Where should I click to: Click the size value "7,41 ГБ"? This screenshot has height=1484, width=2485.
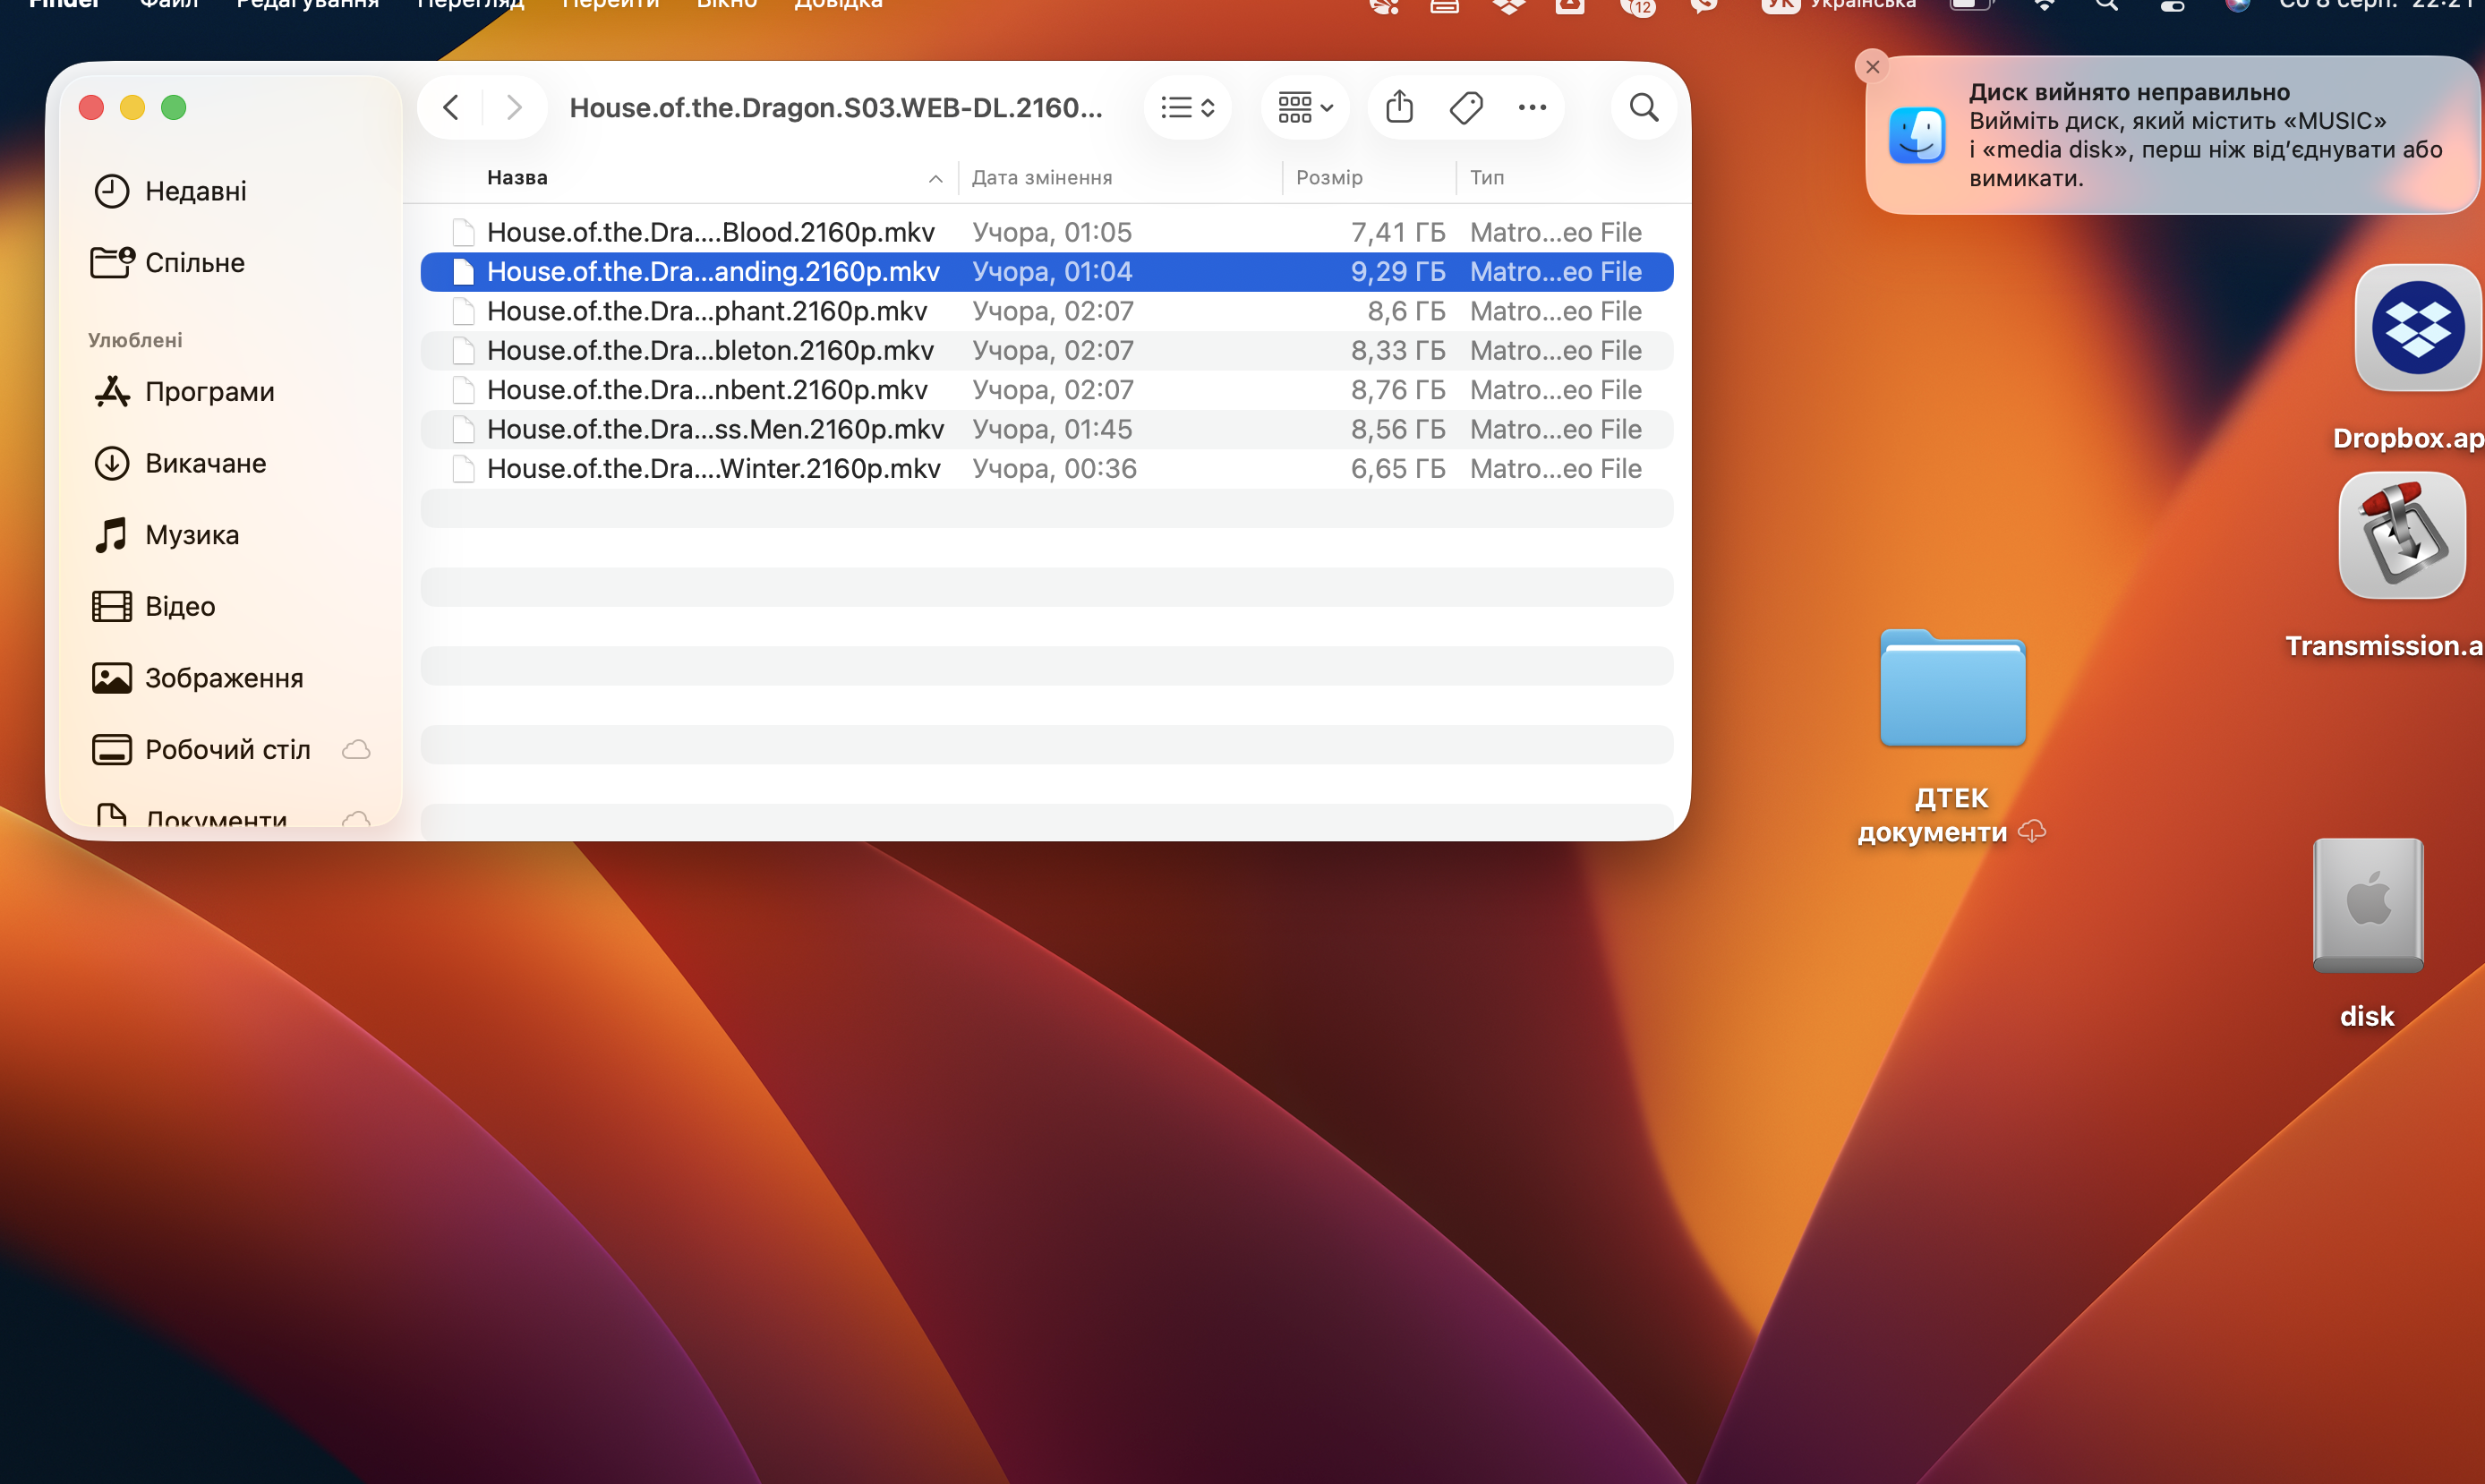(1398, 232)
